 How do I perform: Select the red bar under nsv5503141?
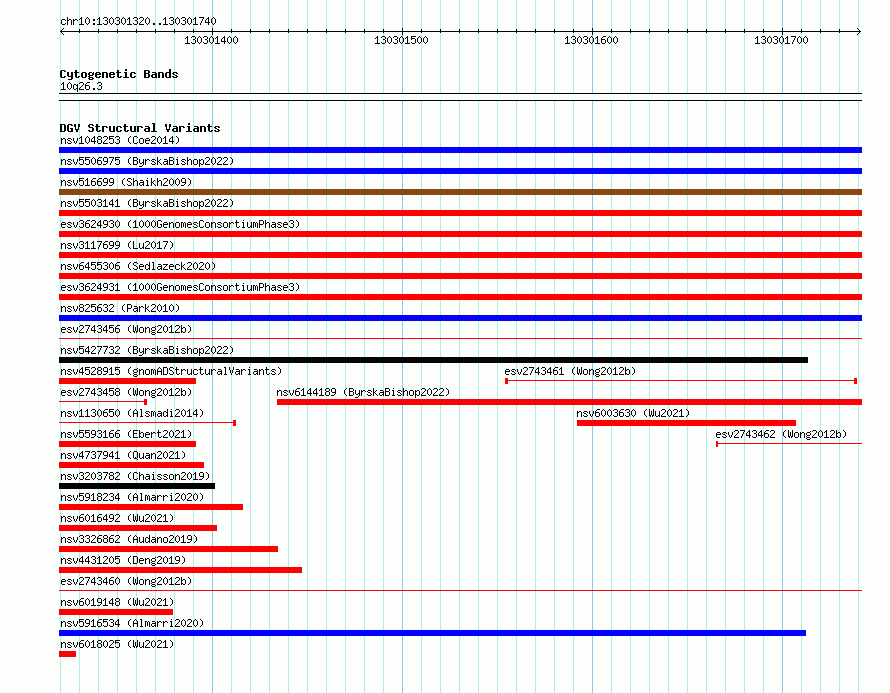[460, 213]
